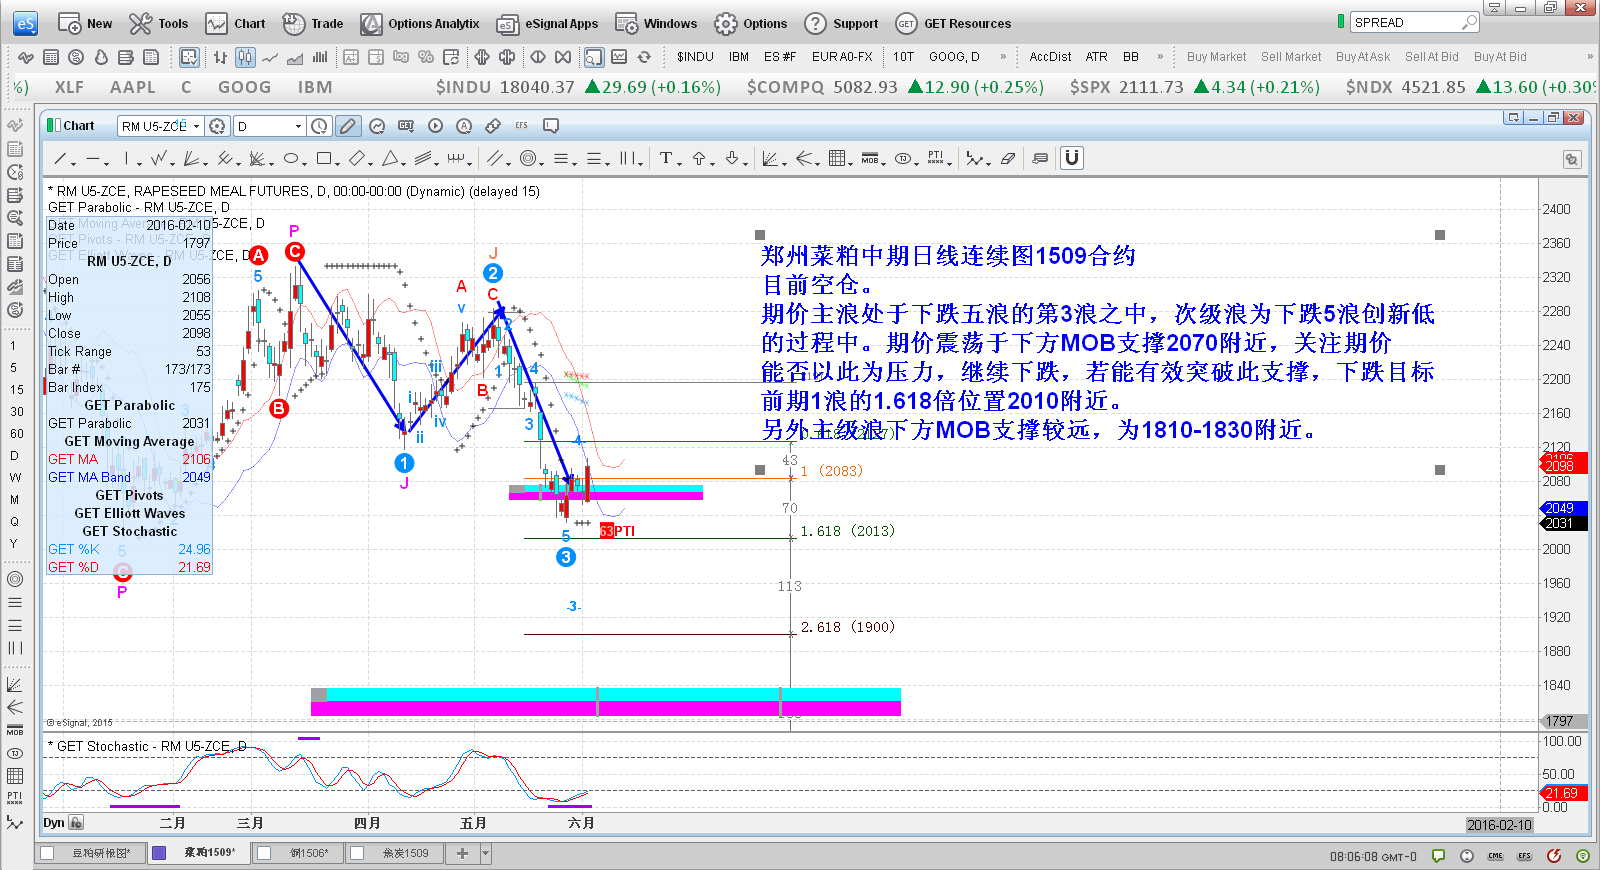Click the chart playback replay icon
This screenshot has width=1600, height=870.
point(435,126)
